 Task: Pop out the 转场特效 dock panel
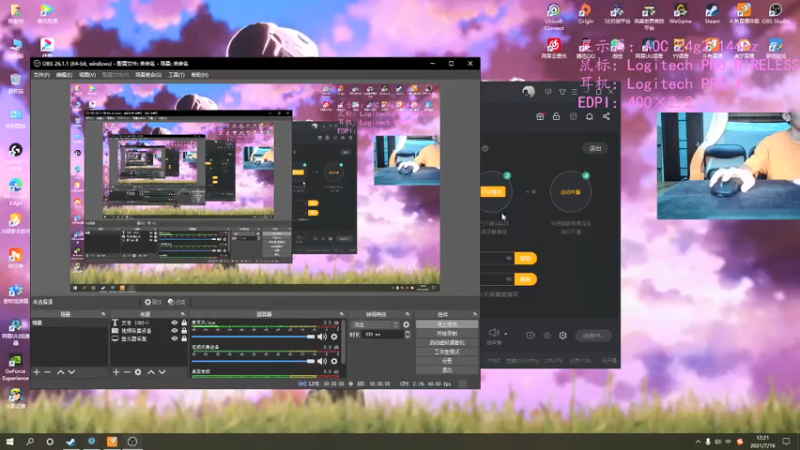[x=407, y=314]
